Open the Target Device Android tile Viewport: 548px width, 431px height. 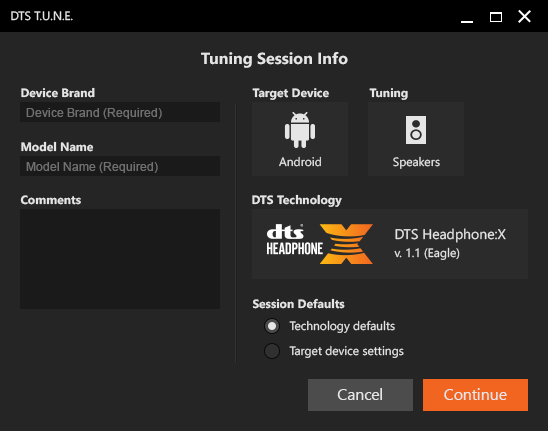(x=300, y=139)
